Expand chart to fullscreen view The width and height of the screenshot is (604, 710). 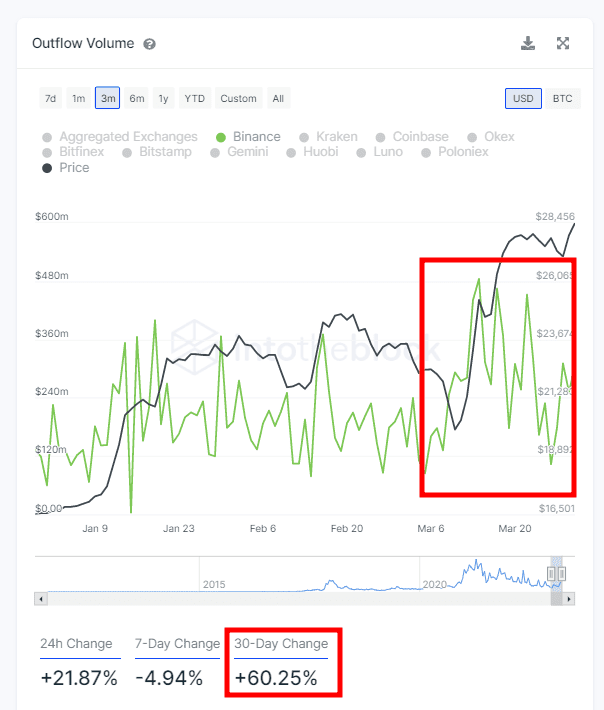click(x=563, y=43)
